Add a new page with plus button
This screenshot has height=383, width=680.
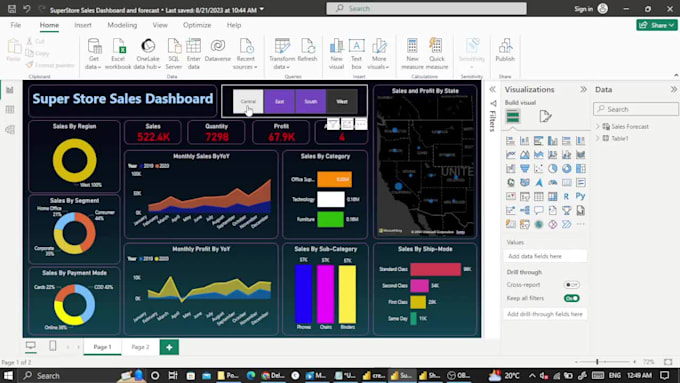click(x=169, y=347)
